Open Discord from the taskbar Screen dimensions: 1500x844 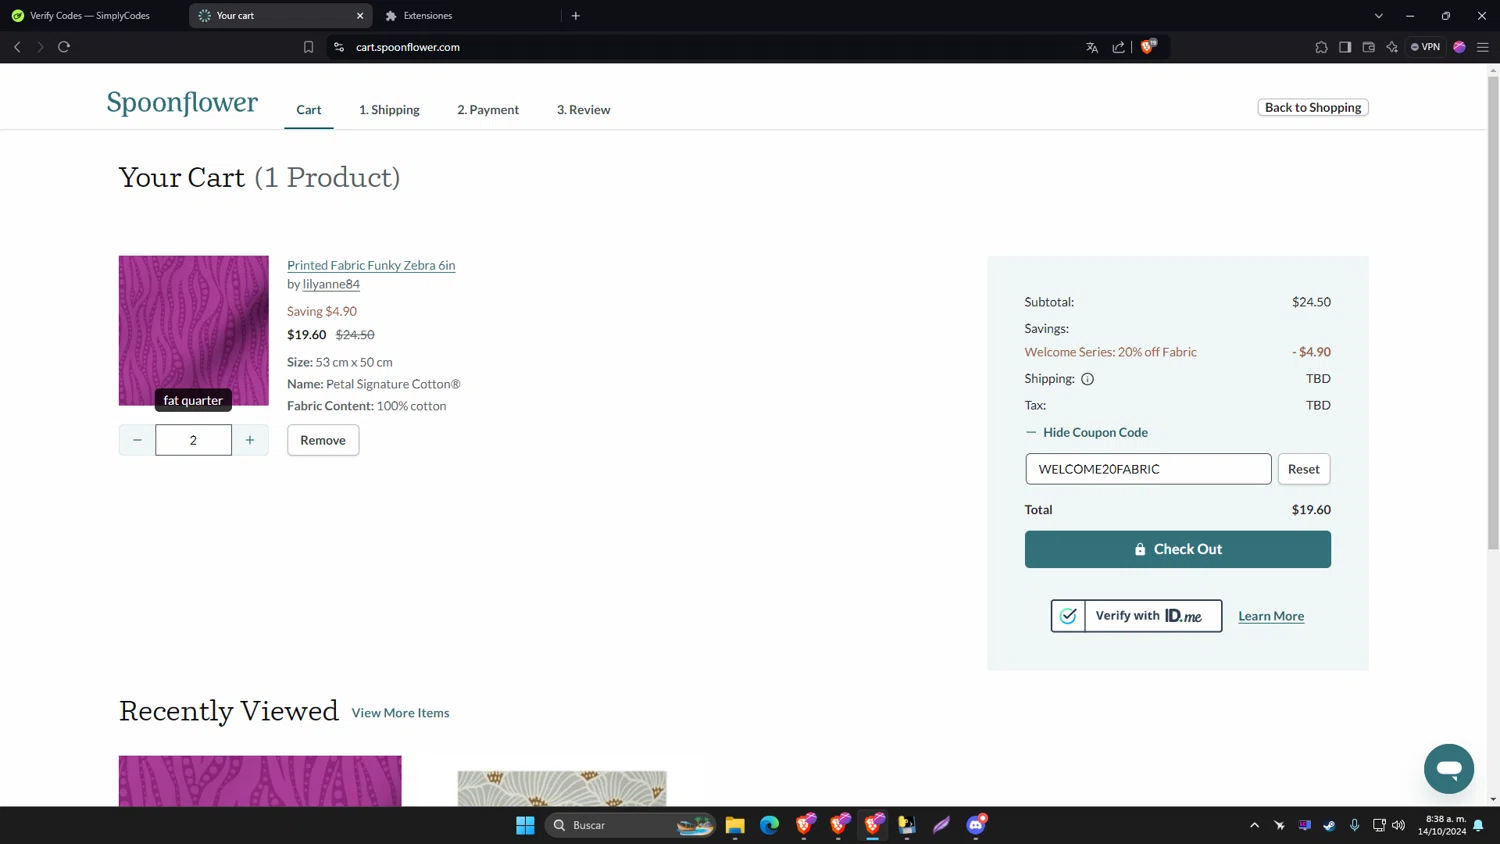coord(976,825)
